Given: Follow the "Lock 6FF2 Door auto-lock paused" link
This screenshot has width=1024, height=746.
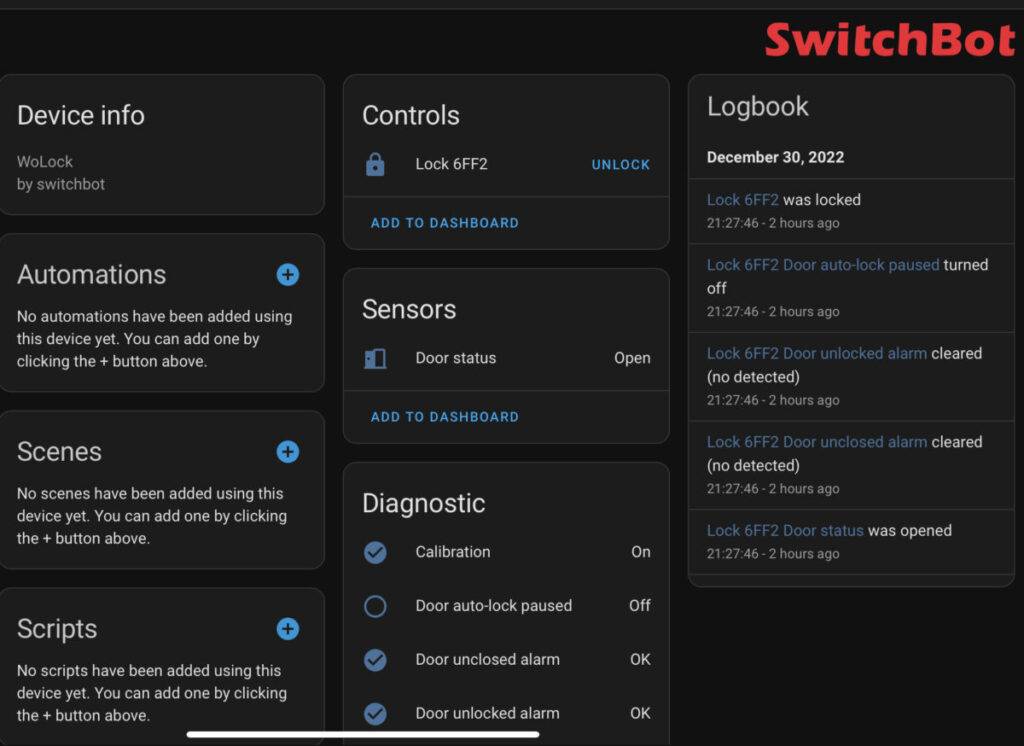Looking at the screenshot, I should pos(820,265).
